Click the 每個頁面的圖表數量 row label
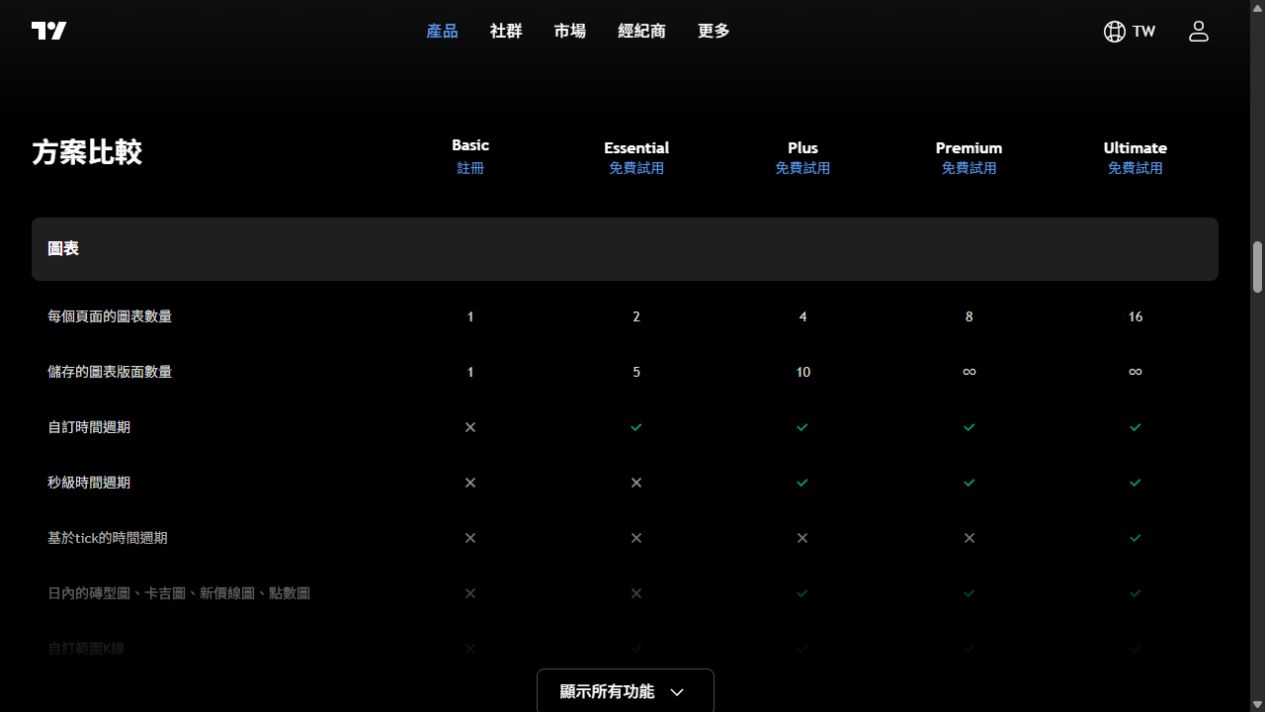The height and width of the screenshot is (712, 1265). 110,316
